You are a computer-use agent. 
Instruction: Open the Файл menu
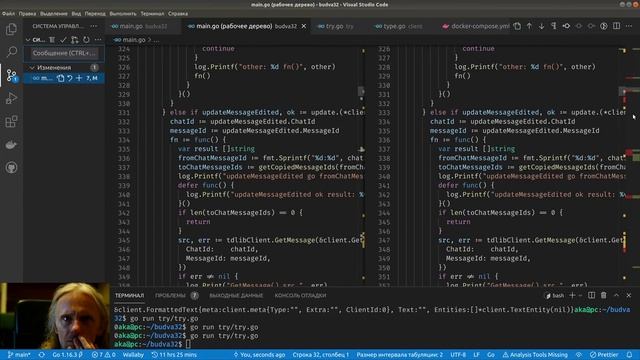click(x=8, y=13)
